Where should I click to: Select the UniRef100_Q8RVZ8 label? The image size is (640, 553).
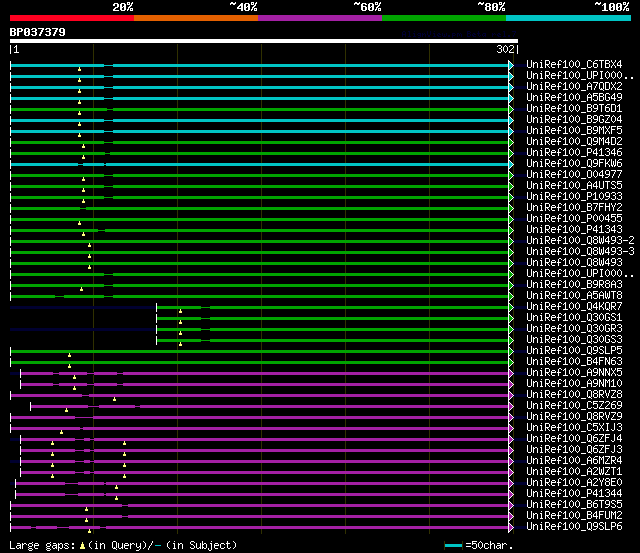(x=574, y=395)
